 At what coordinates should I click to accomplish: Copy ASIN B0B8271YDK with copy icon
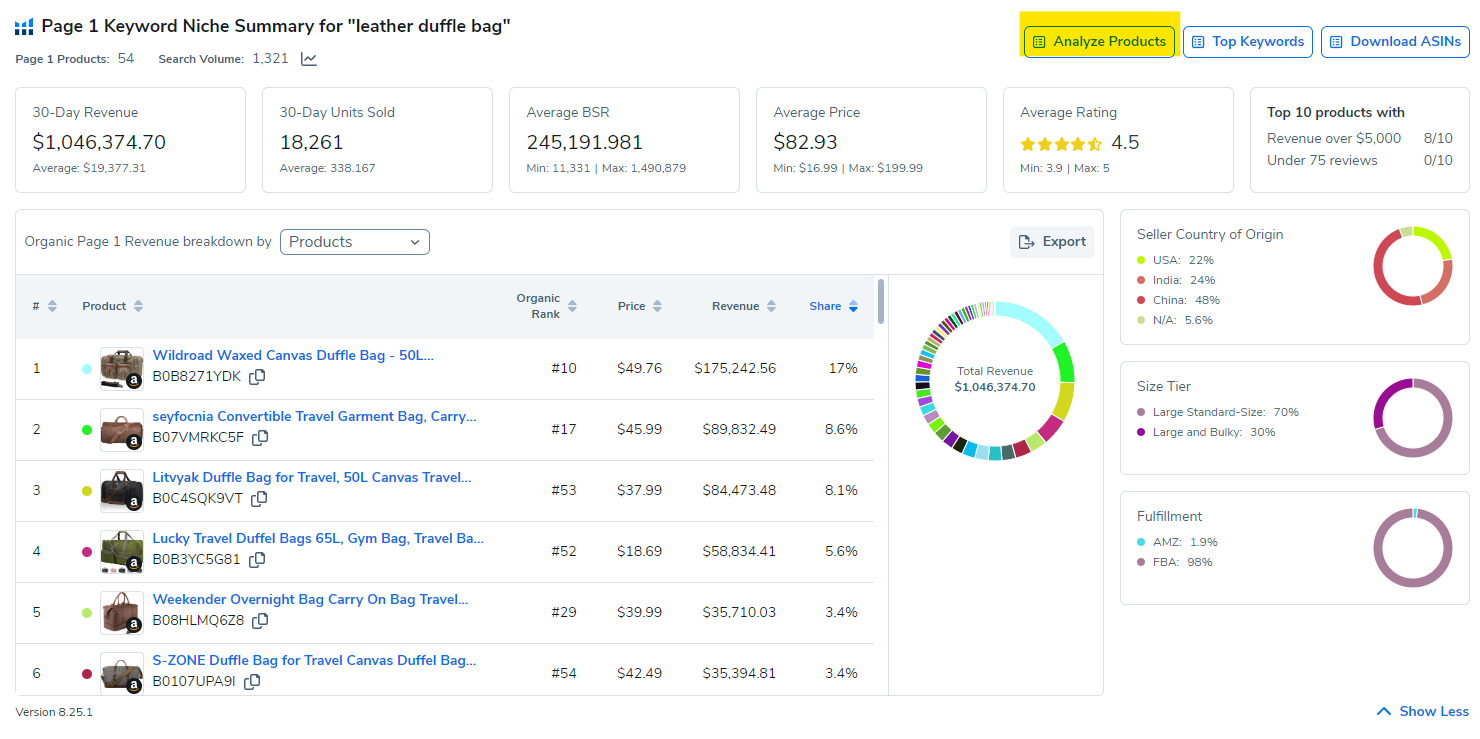(257, 377)
